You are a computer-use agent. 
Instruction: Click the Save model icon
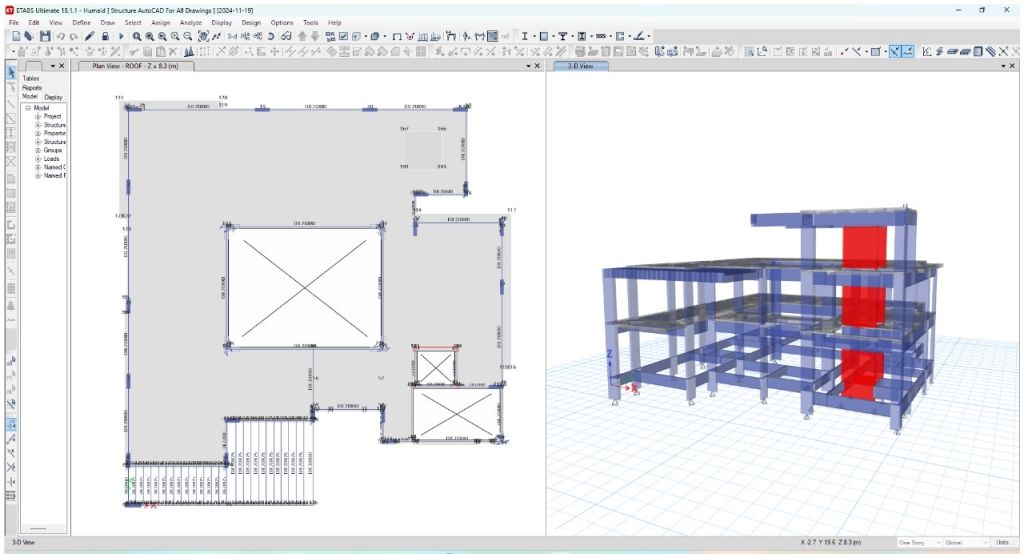[45, 36]
